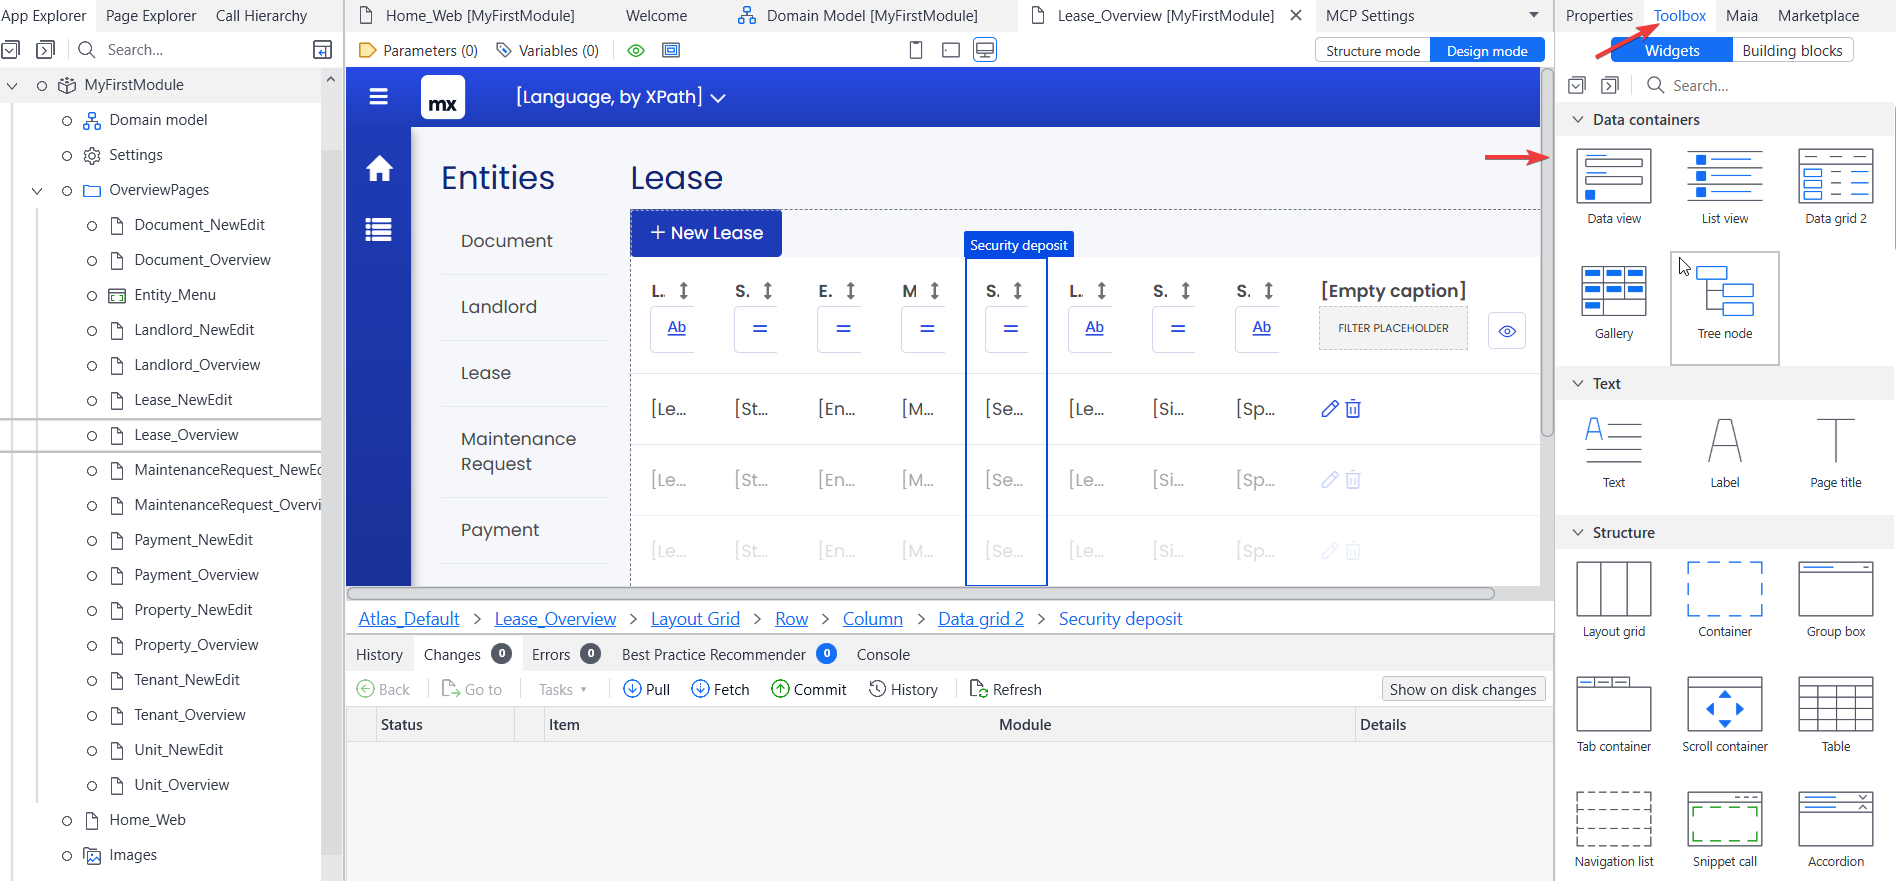The width and height of the screenshot is (1896, 881).
Task: Collapse the MyFirstModule tree node
Action: tap(13, 86)
